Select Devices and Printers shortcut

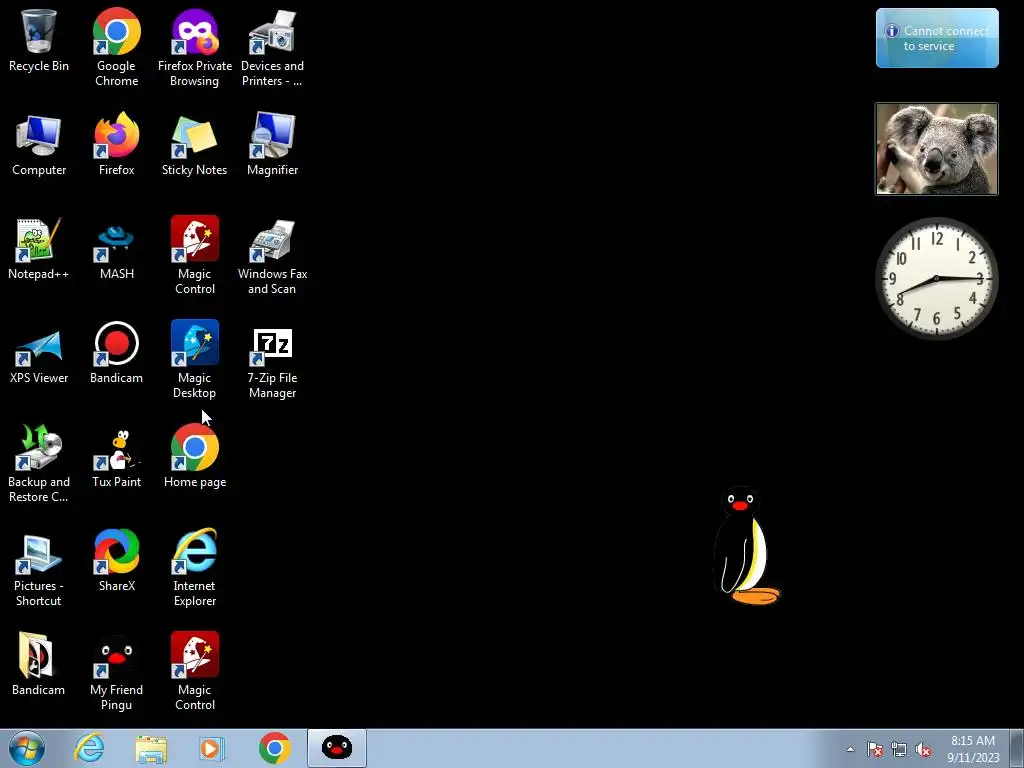[x=272, y=47]
